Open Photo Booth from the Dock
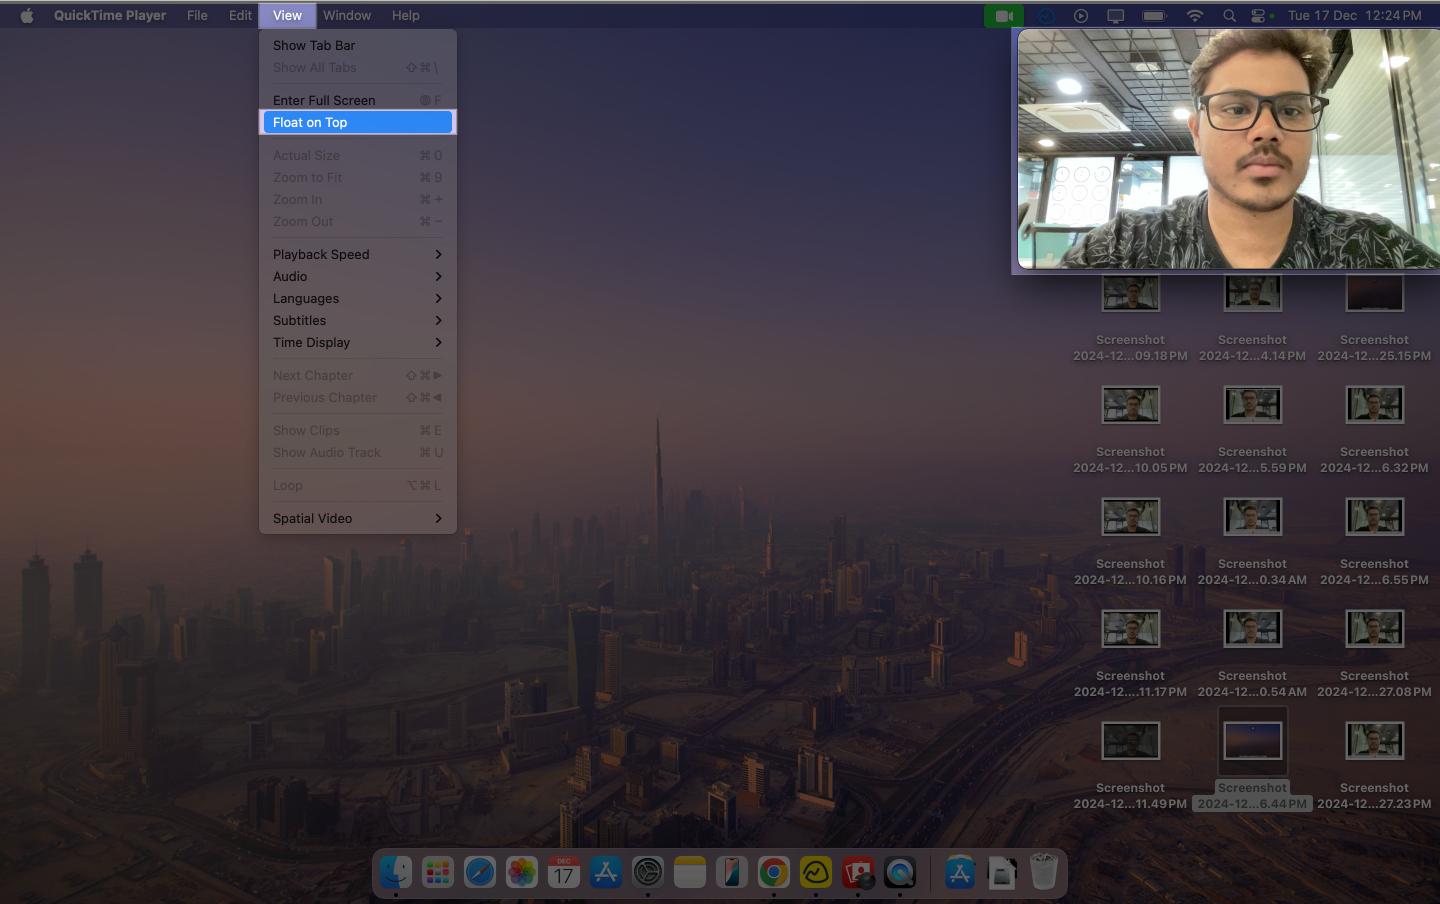1440x904 pixels. click(858, 873)
